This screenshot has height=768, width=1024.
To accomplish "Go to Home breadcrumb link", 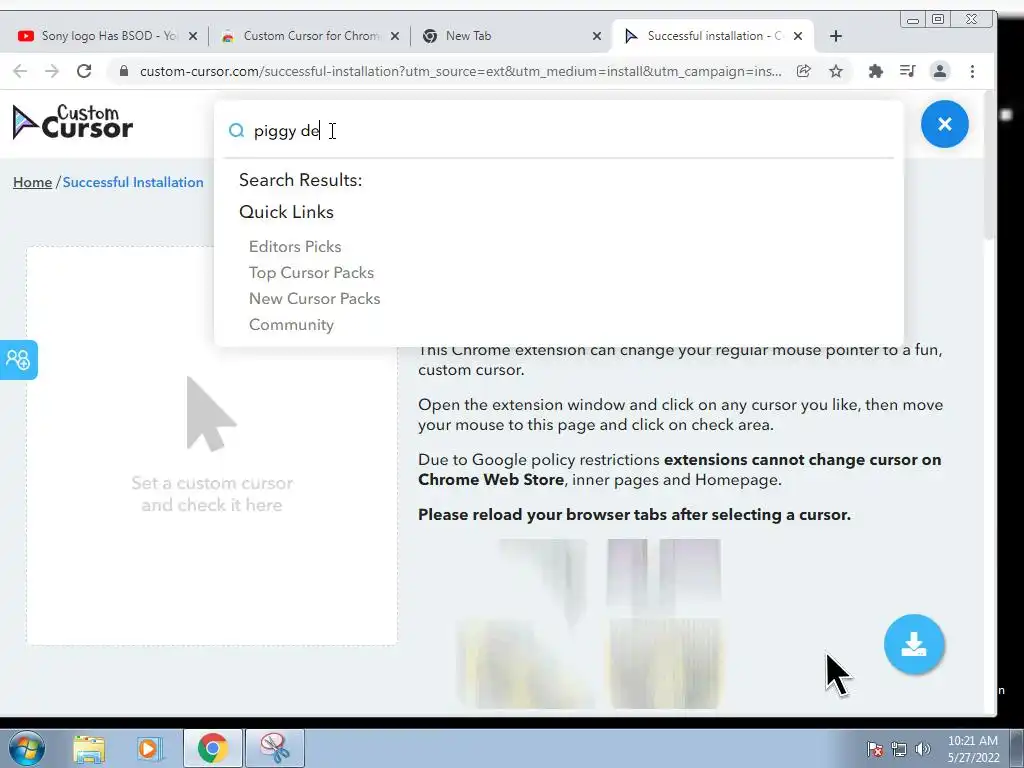I will (33, 182).
